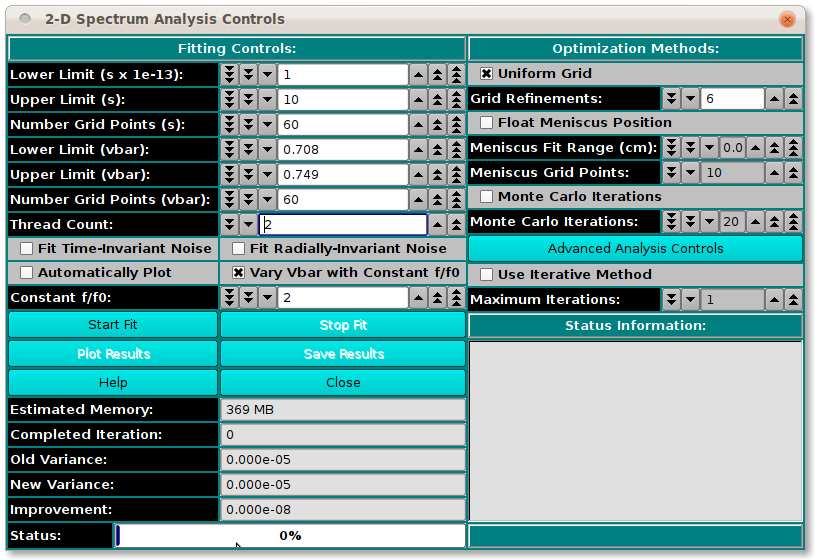
Task: Triple-up arrow for Constant f/f0
Action: tap(456, 298)
